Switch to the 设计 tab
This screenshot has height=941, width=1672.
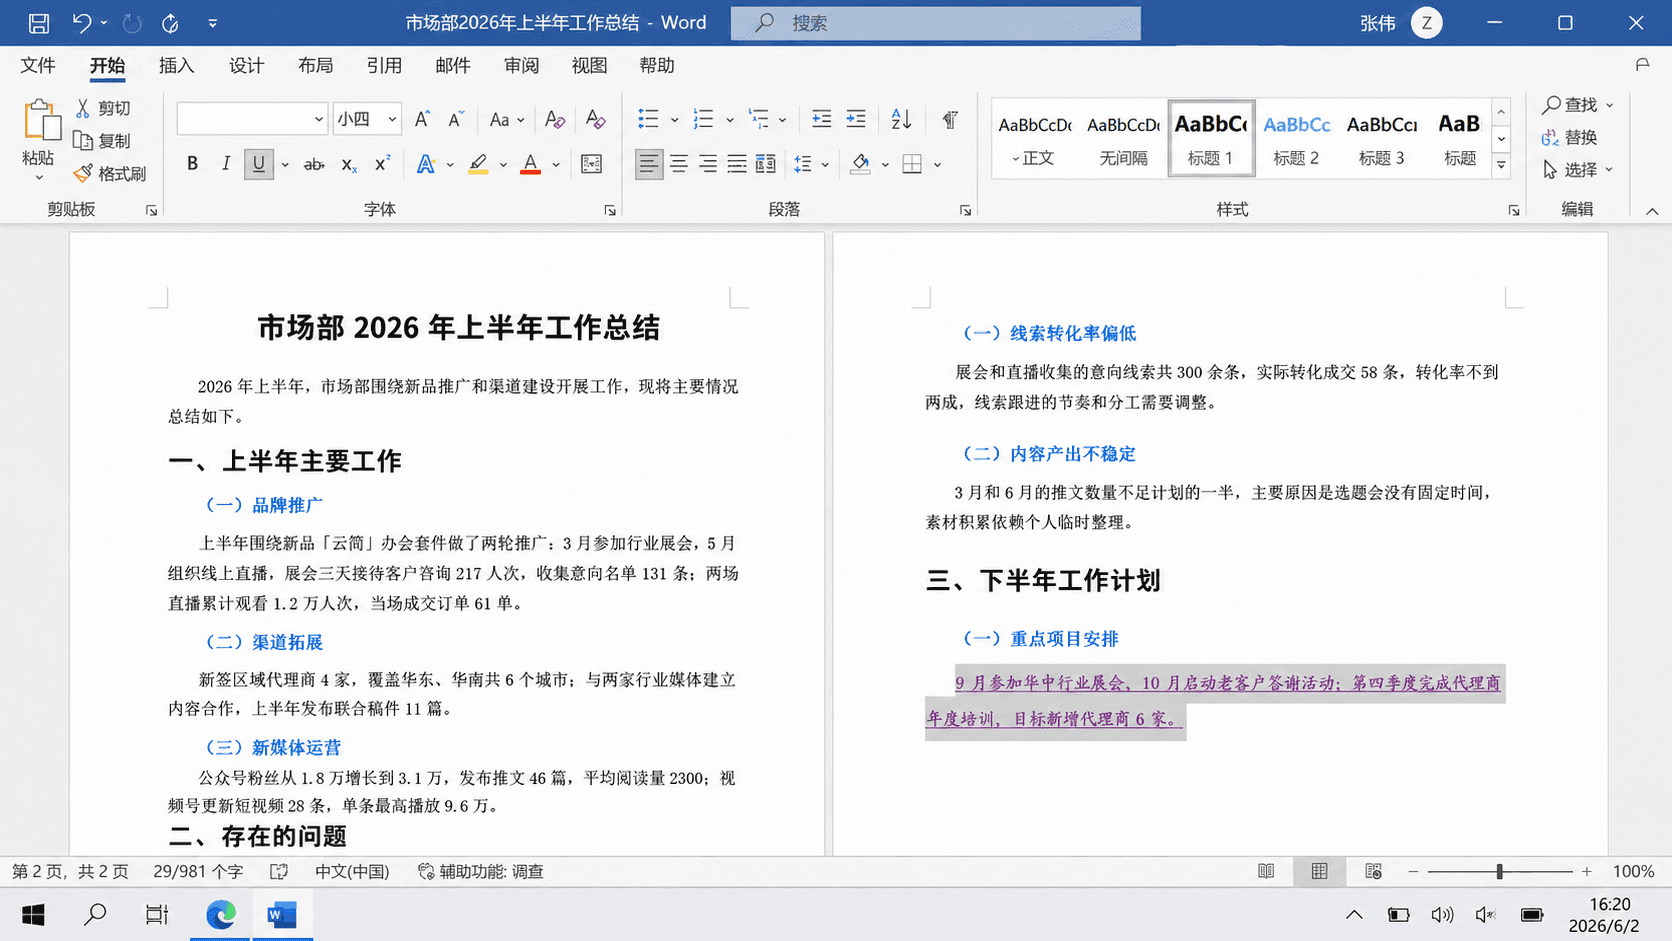tap(246, 65)
